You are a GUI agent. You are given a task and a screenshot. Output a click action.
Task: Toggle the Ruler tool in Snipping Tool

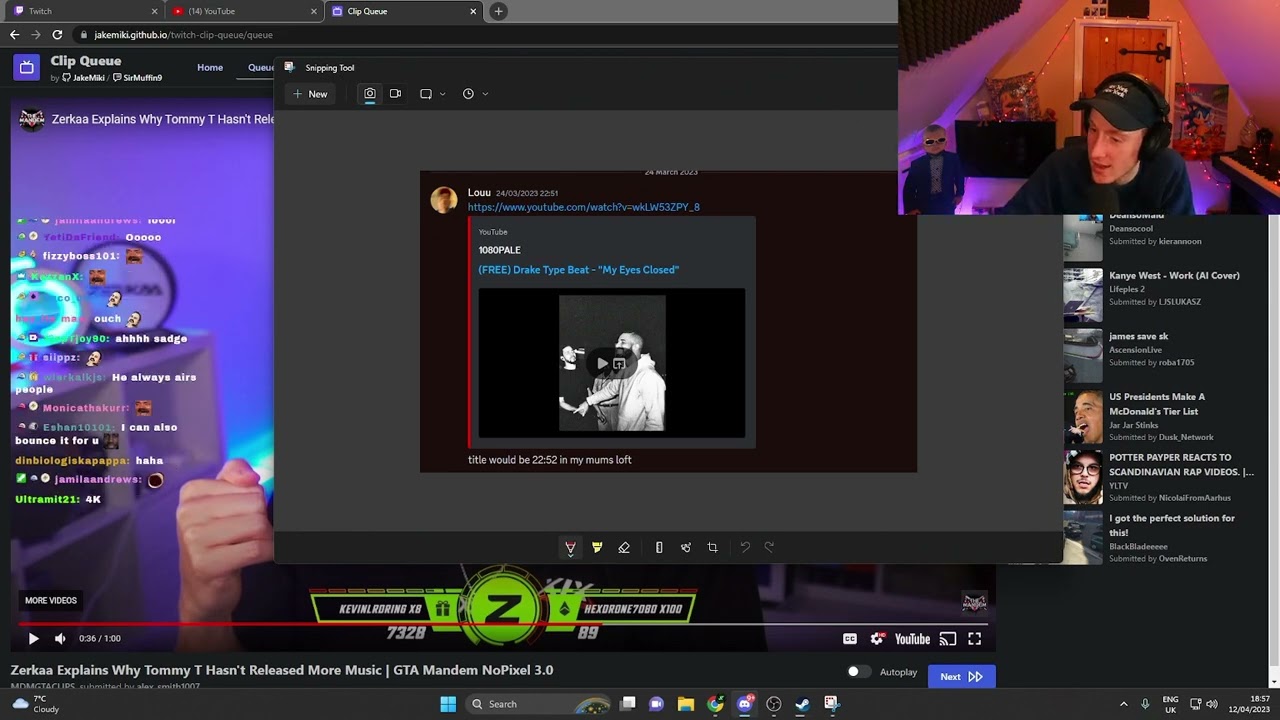point(659,547)
